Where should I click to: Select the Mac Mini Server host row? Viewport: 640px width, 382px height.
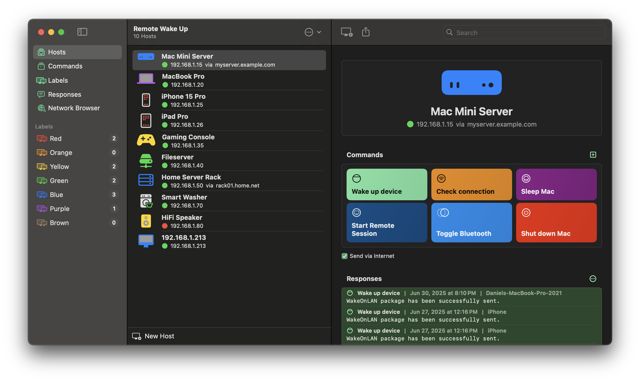click(229, 60)
